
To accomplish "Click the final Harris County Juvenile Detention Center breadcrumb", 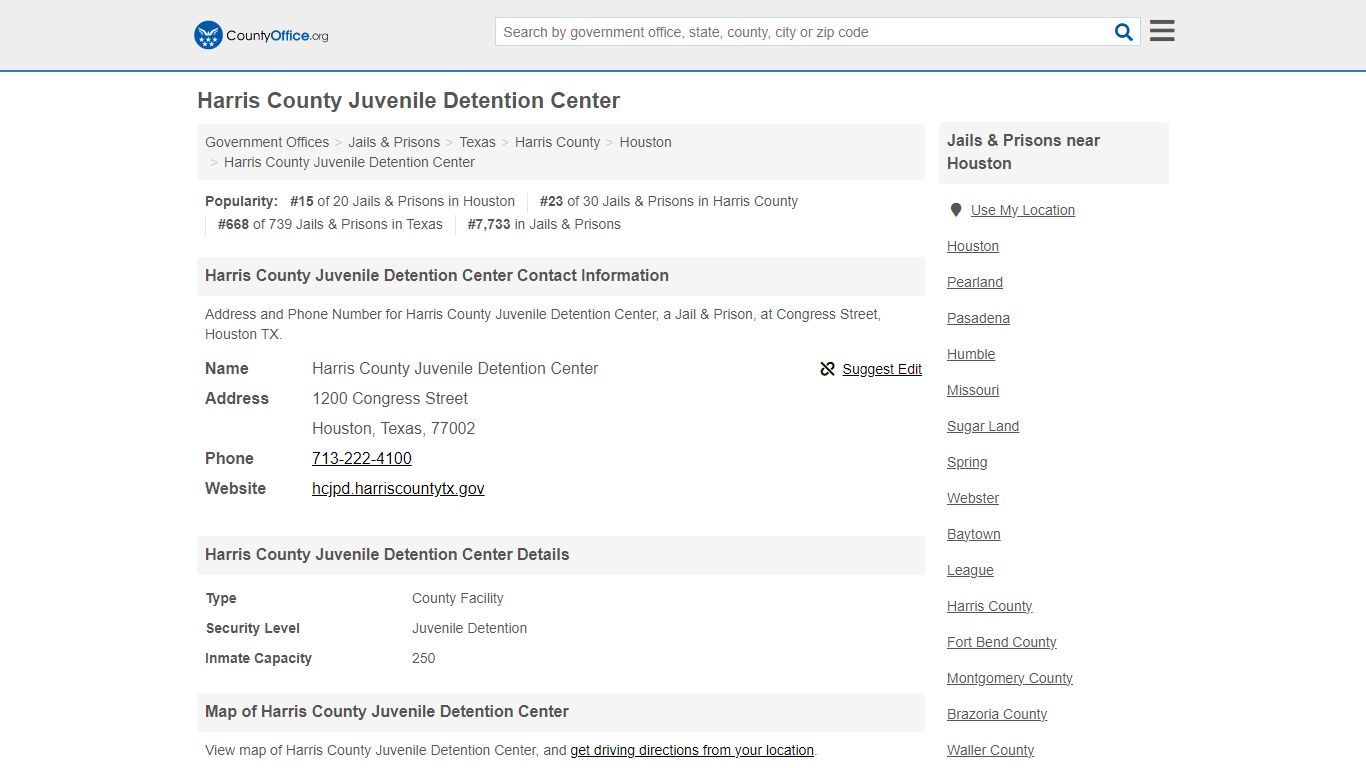I will 349,162.
